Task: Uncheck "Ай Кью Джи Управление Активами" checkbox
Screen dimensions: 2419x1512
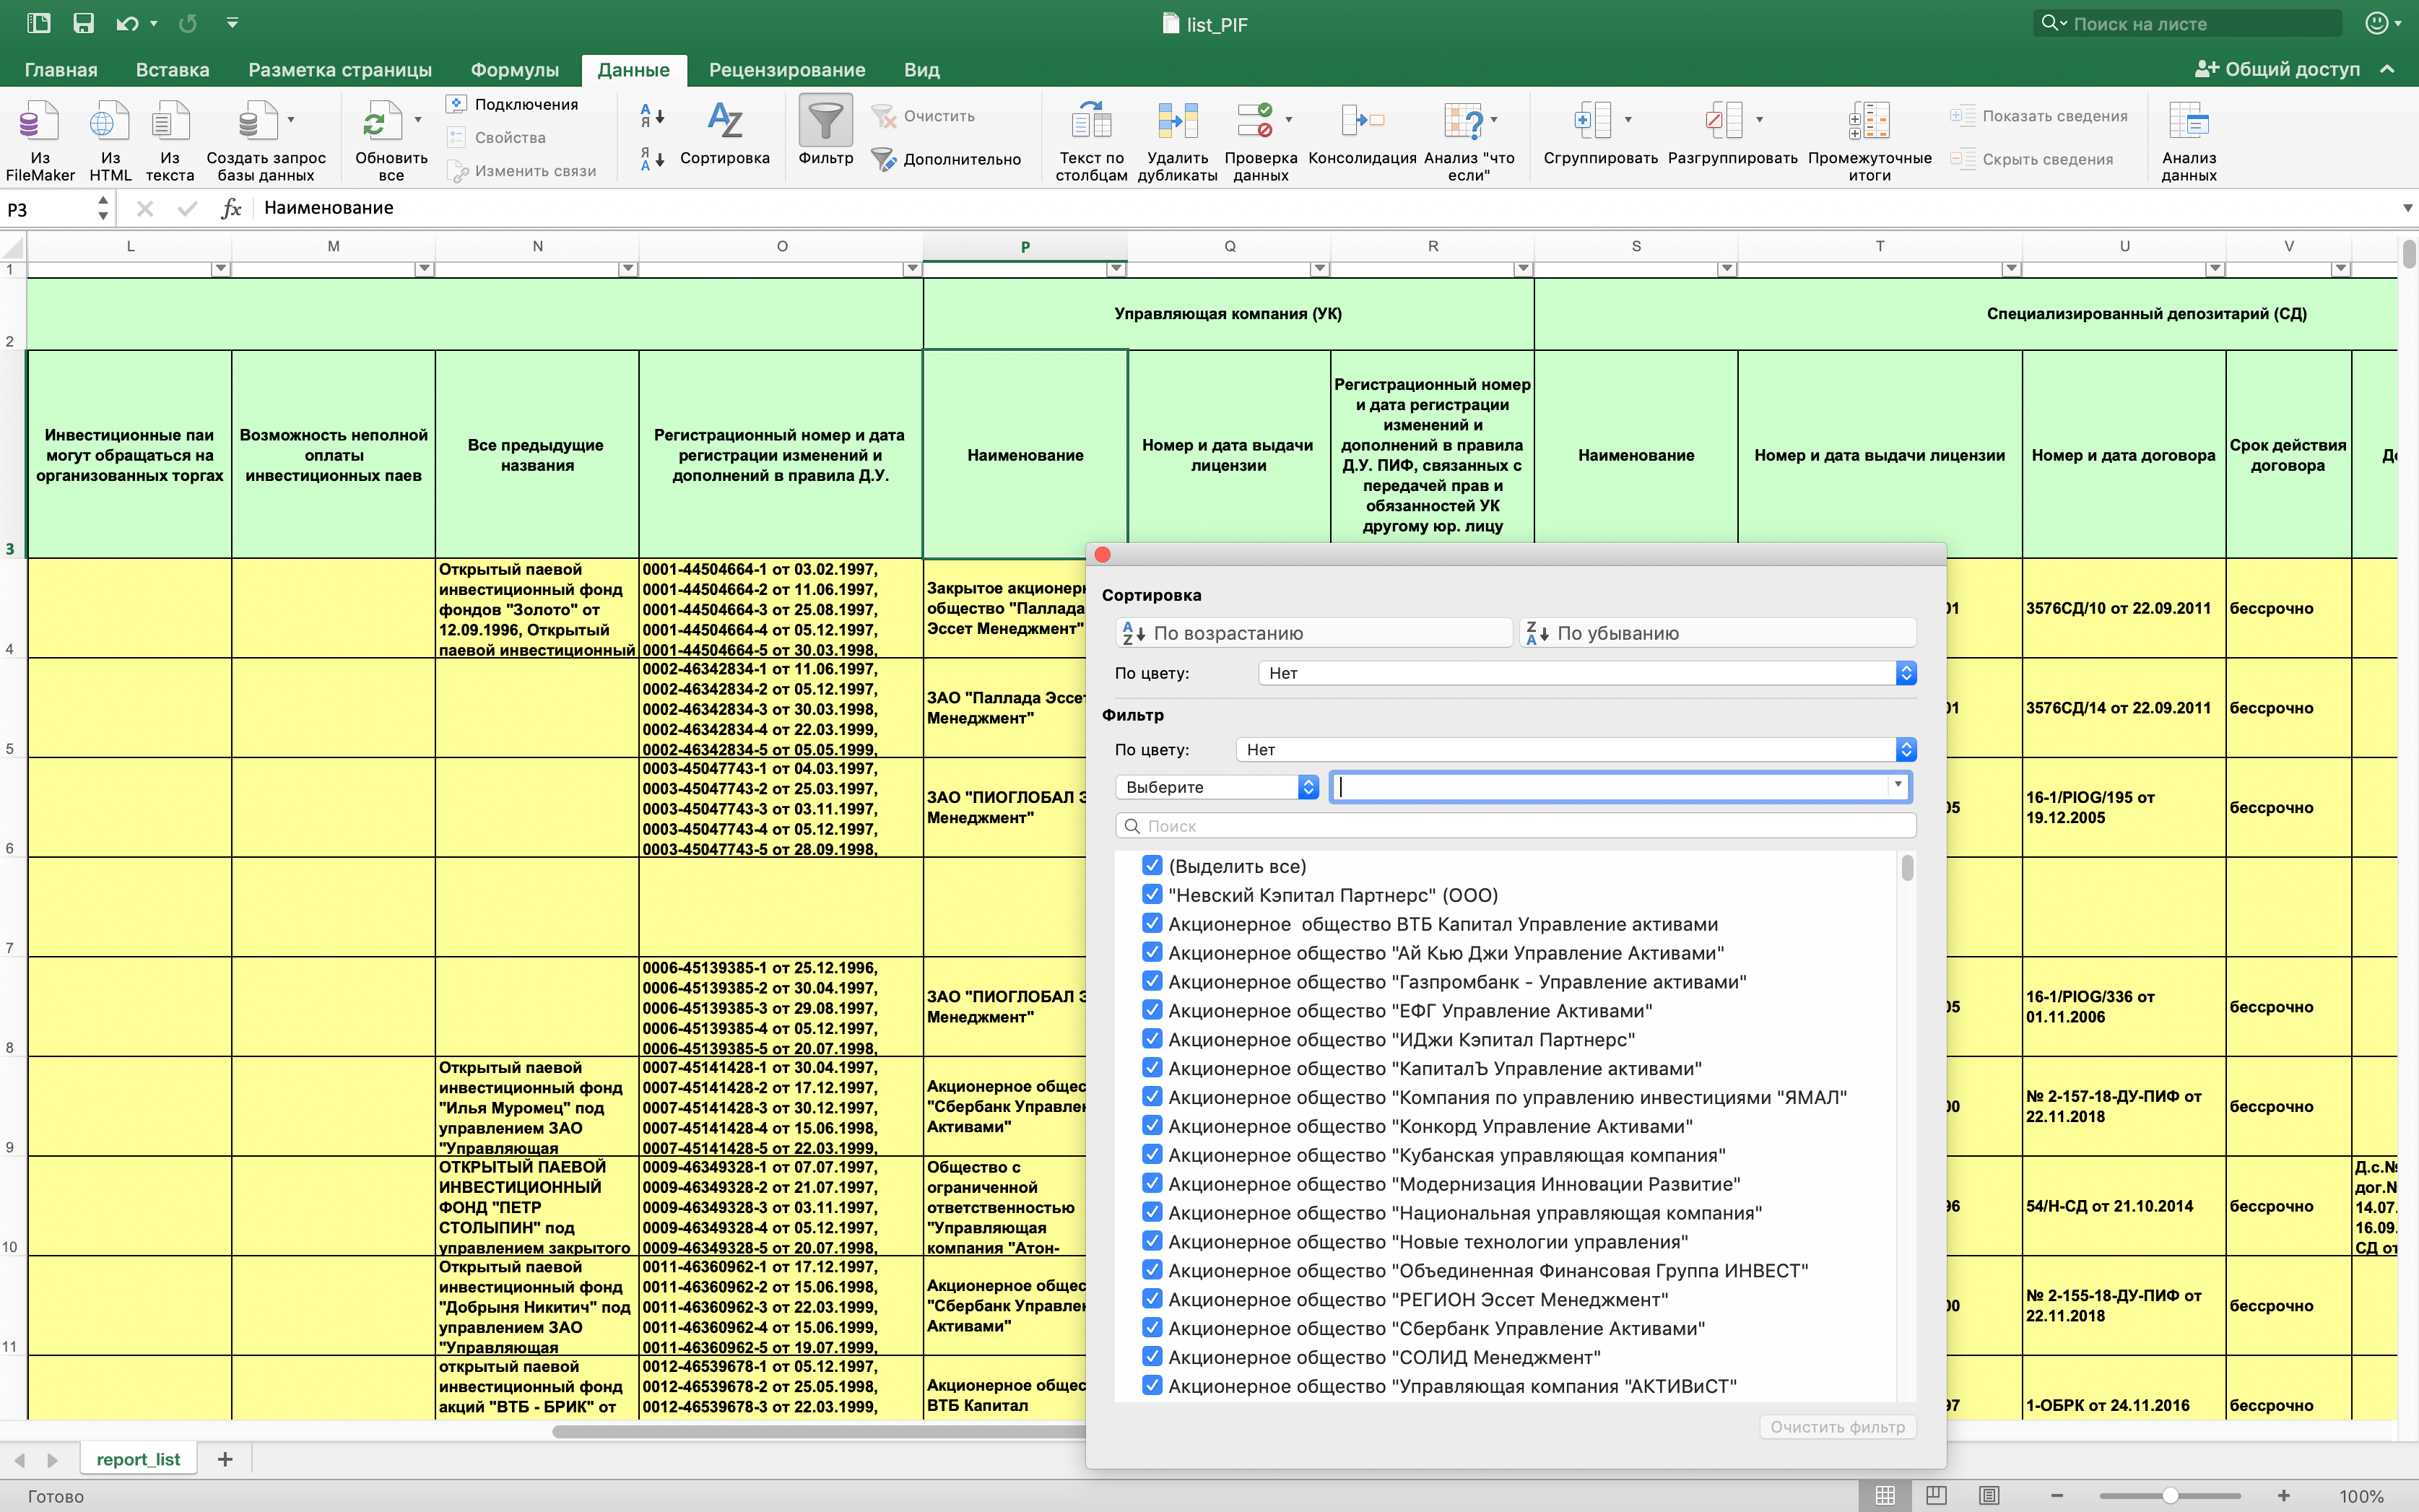Action: (1152, 952)
